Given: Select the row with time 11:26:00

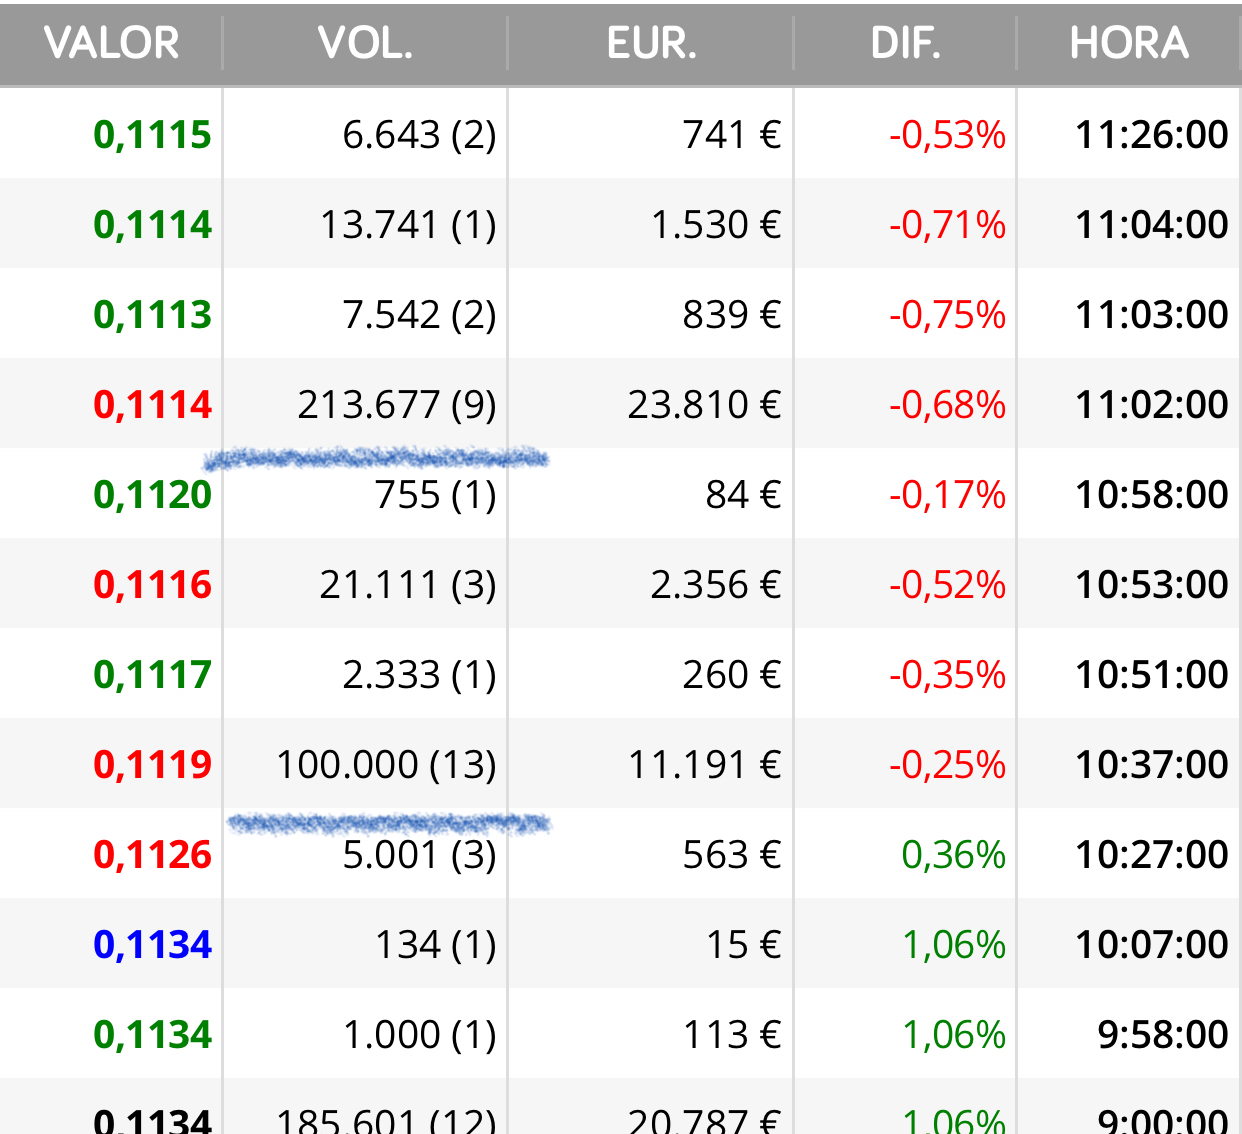Looking at the screenshot, I should click(x=621, y=134).
